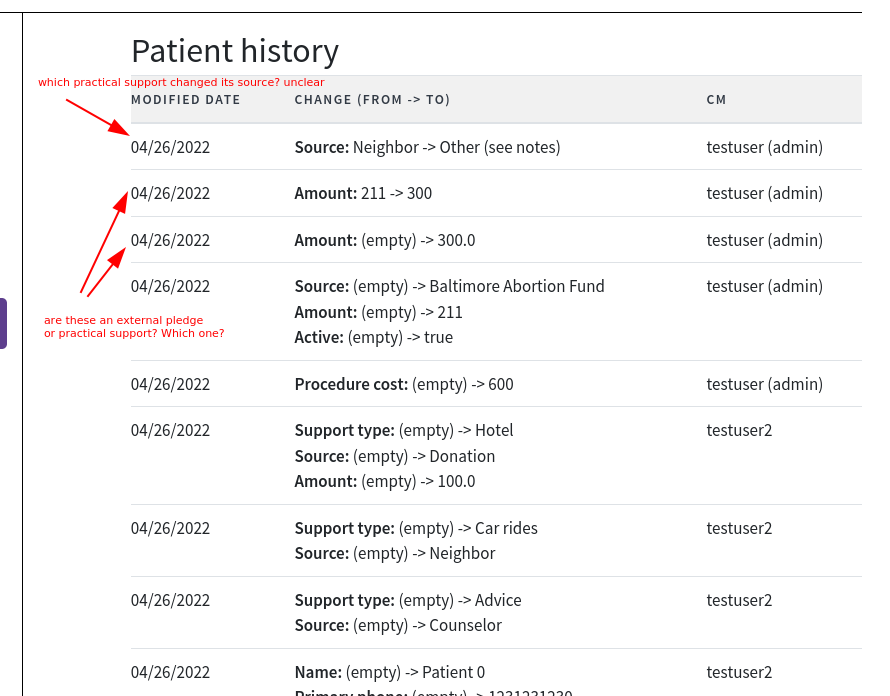Click the external pledge or practical support note
The width and height of the screenshot is (890, 696).
pos(134,327)
